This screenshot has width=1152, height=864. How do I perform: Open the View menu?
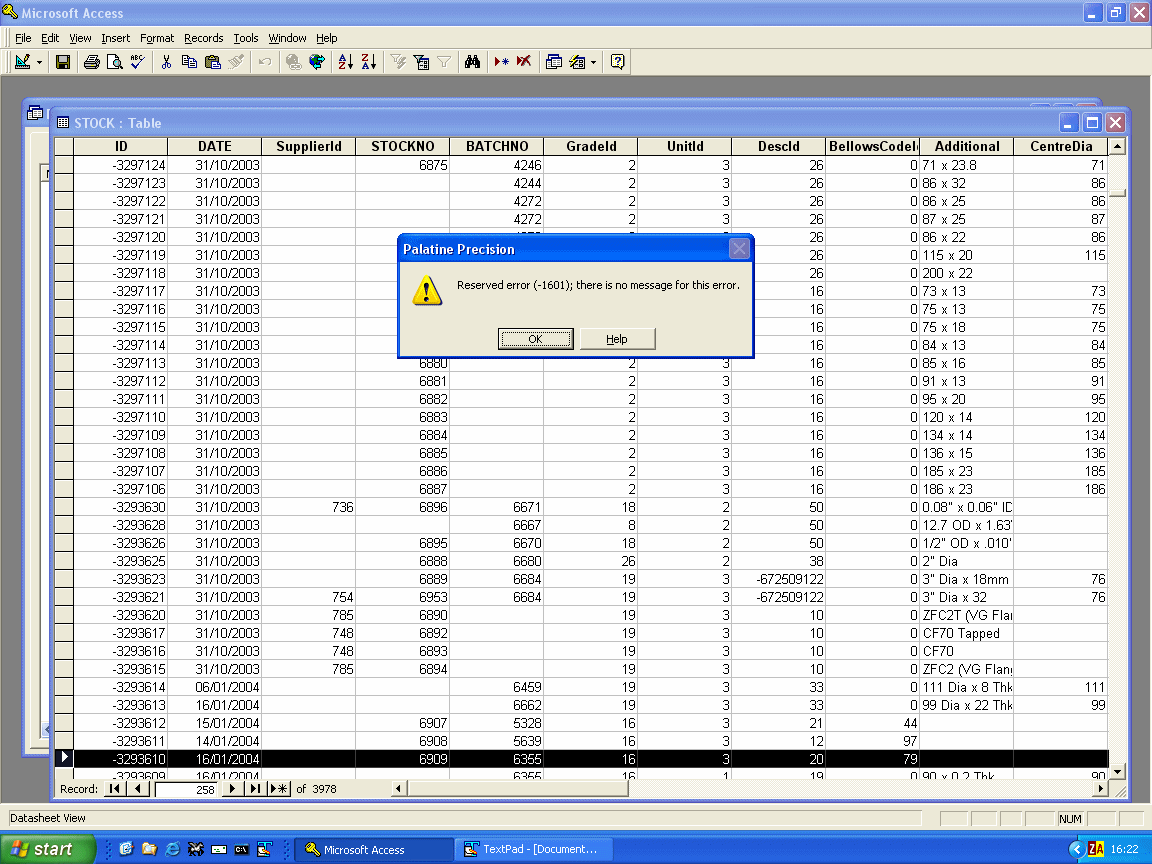(80, 38)
